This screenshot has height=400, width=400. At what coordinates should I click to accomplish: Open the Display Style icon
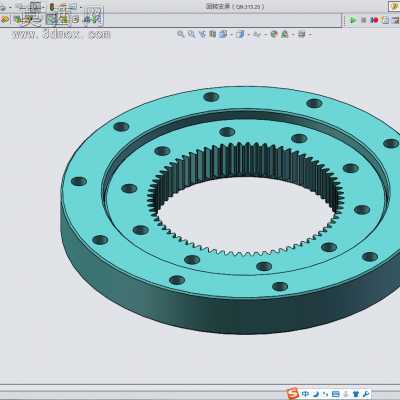coord(240,34)
